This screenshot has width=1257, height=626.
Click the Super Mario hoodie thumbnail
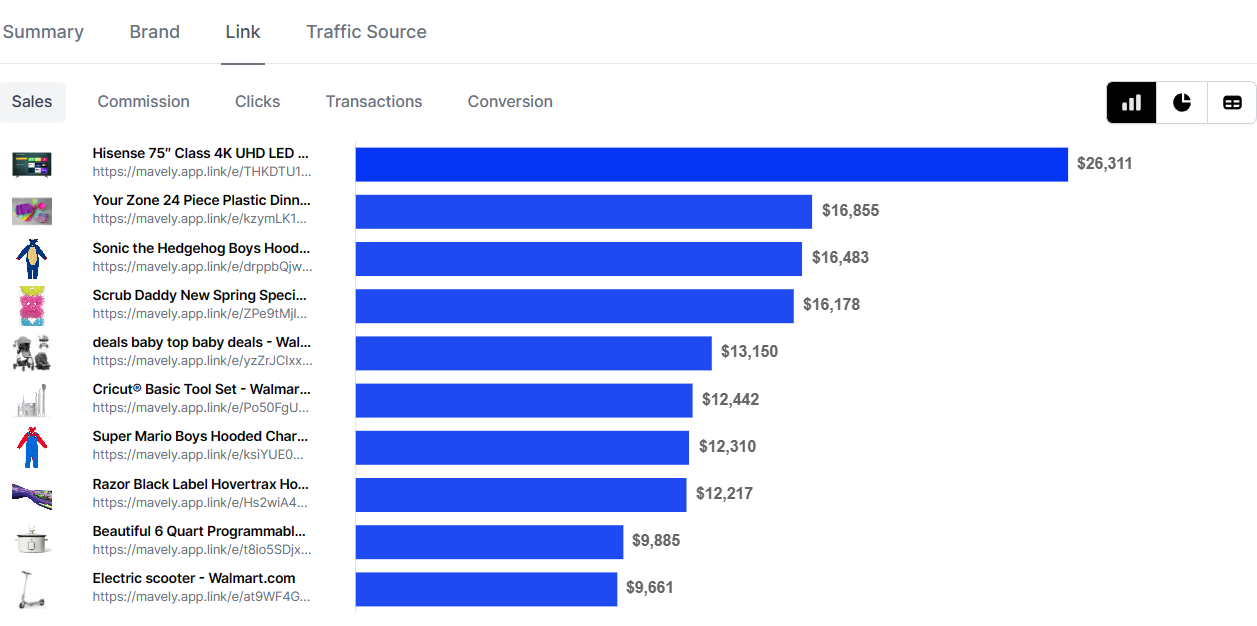click(x=32, y=447)
